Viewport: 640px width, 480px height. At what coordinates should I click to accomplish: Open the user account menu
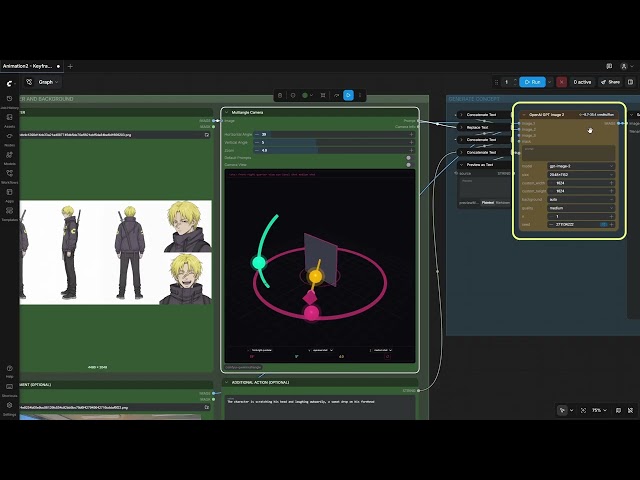627,66
